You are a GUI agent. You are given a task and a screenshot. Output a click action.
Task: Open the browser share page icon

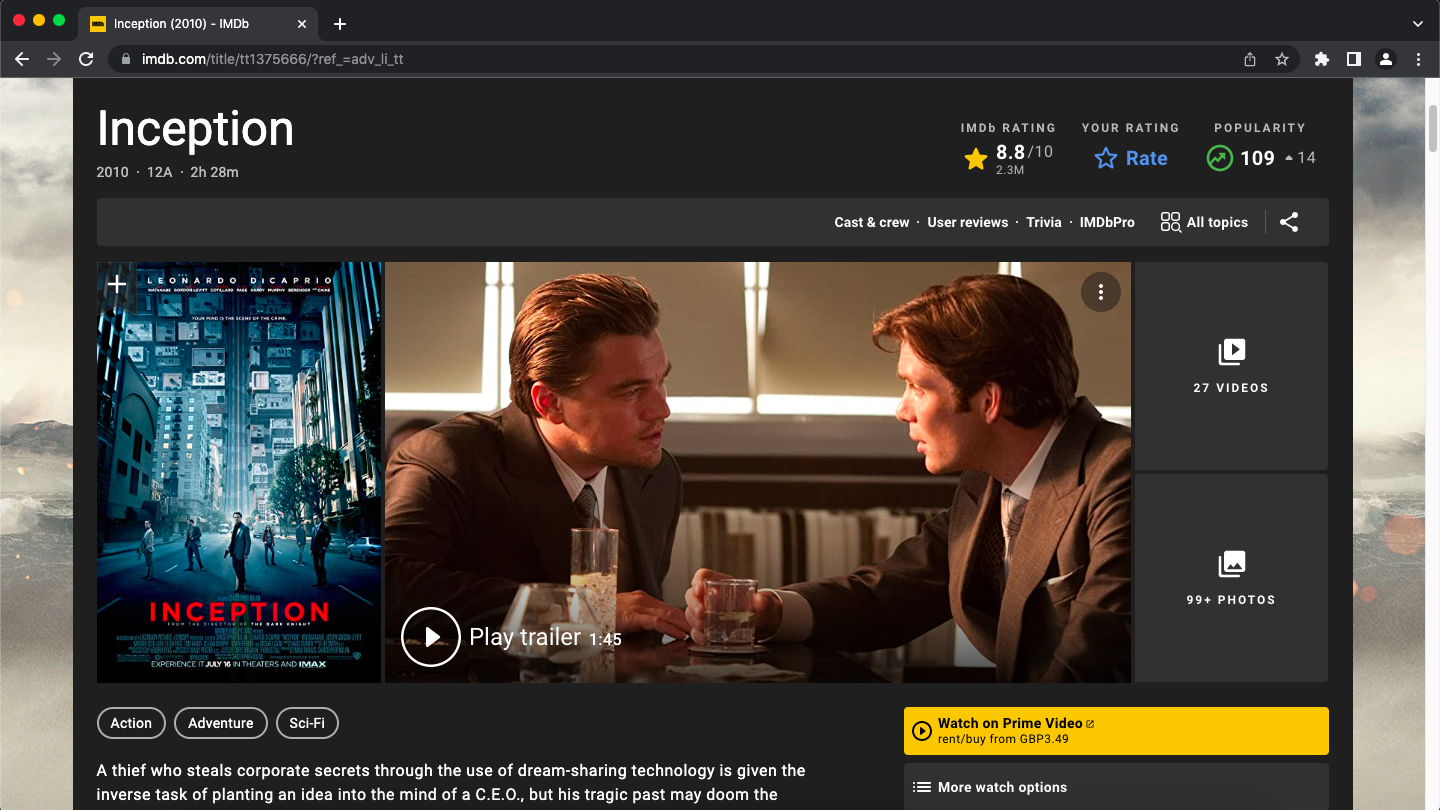1250,59
